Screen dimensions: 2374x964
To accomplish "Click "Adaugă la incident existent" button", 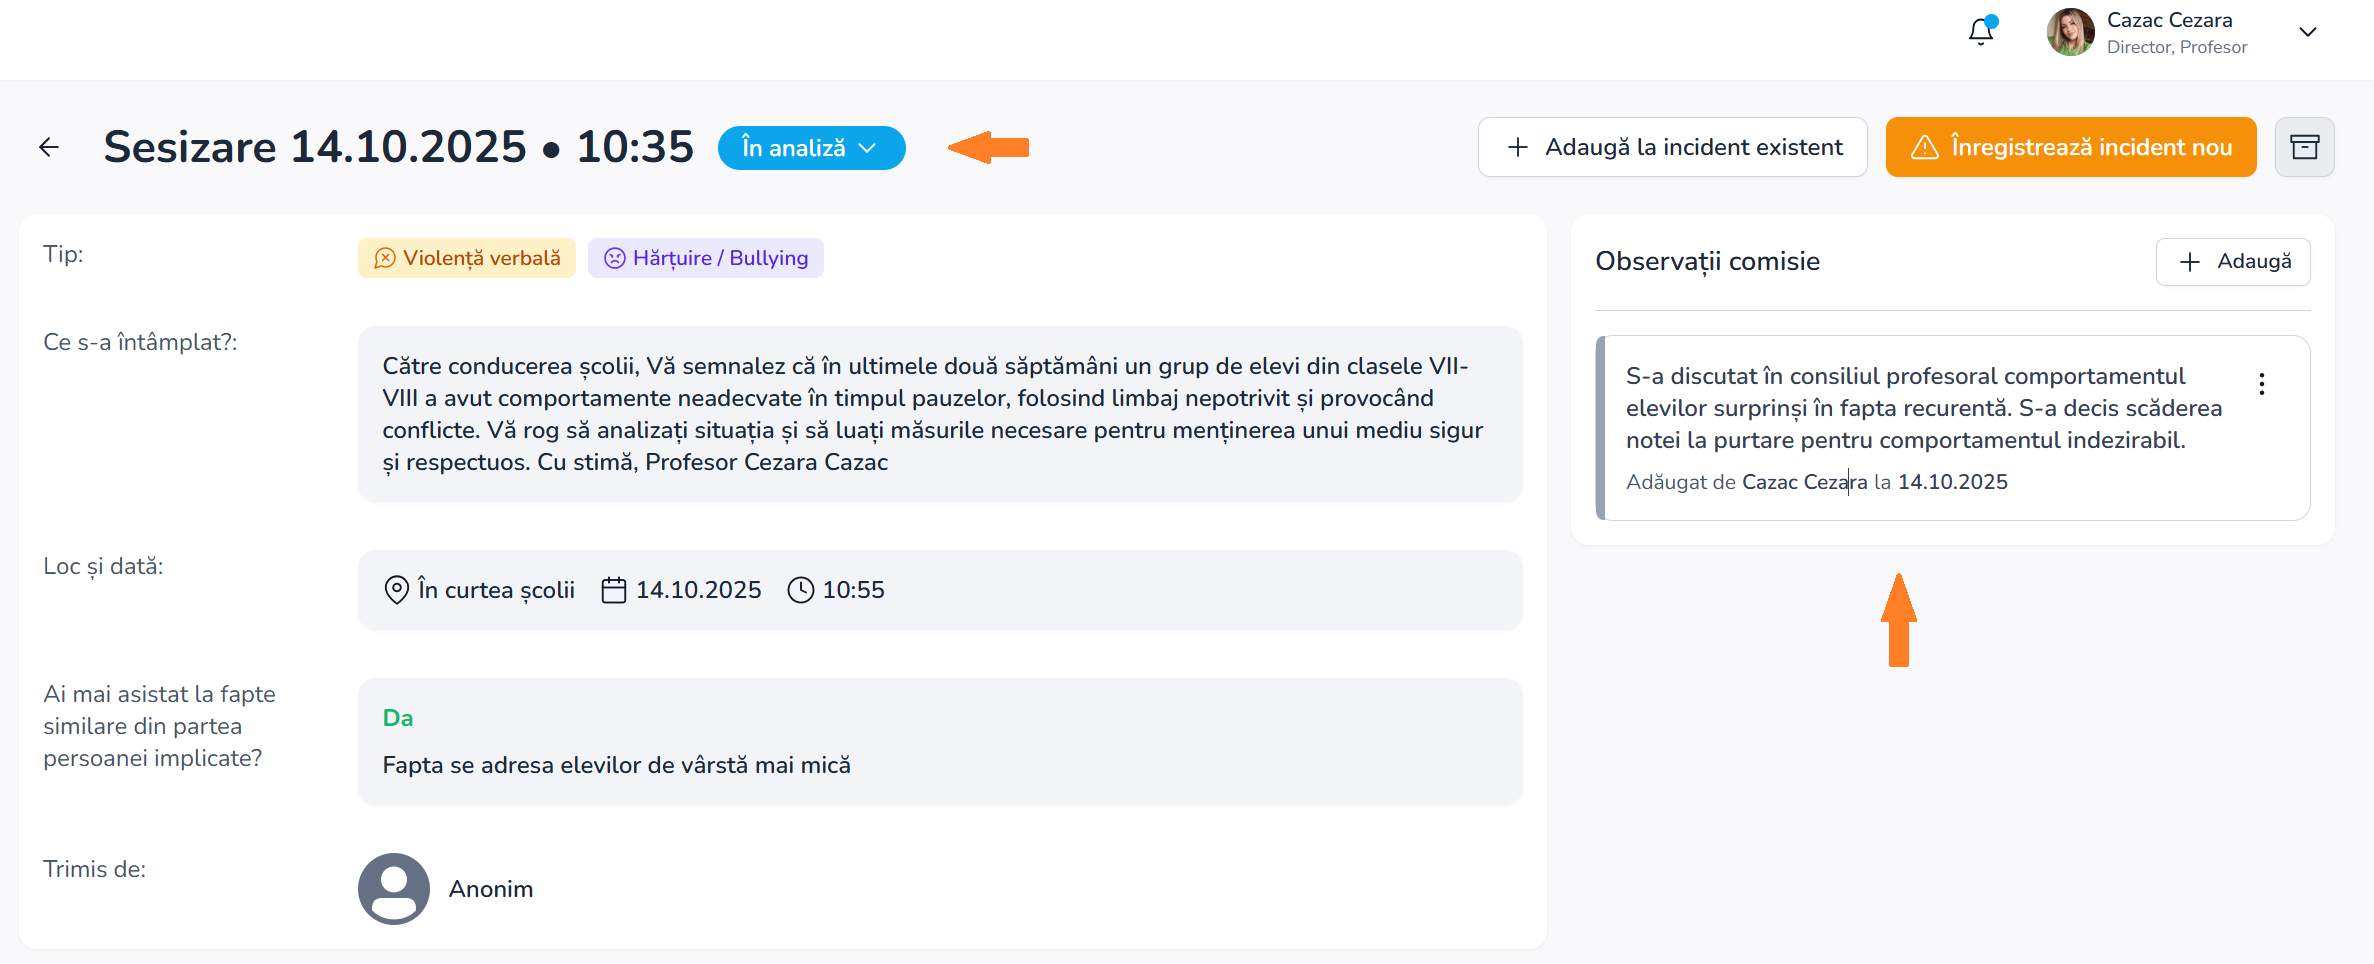I will coord(1672,147).
